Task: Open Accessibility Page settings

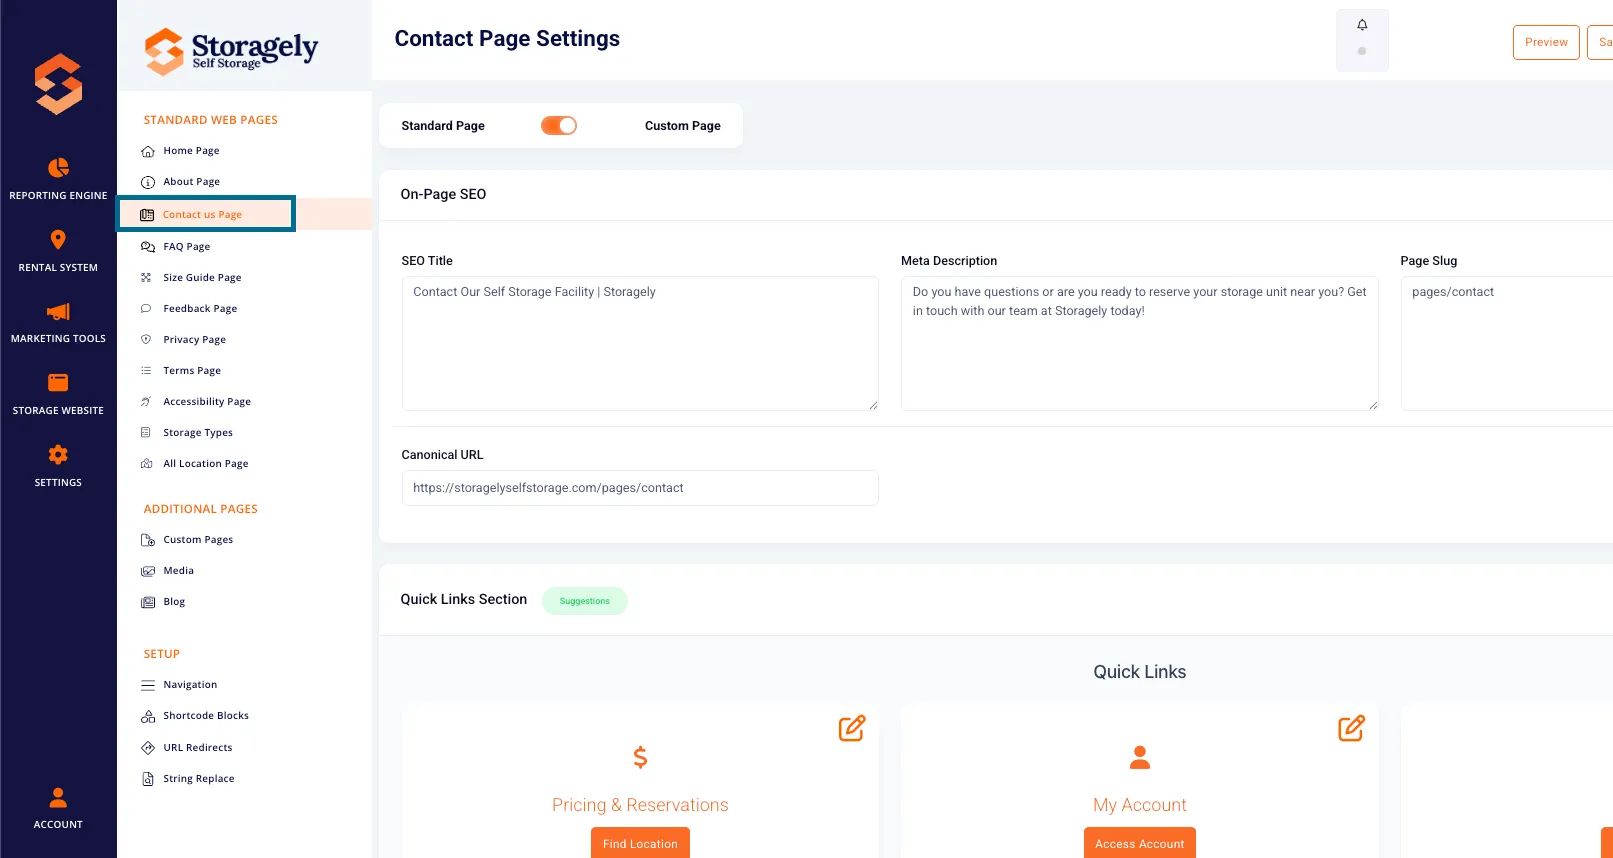Action: [207, 402]
